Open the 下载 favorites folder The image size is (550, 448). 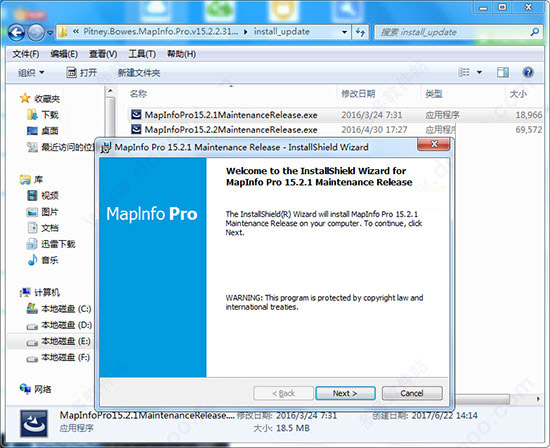(x=43, y=115)
